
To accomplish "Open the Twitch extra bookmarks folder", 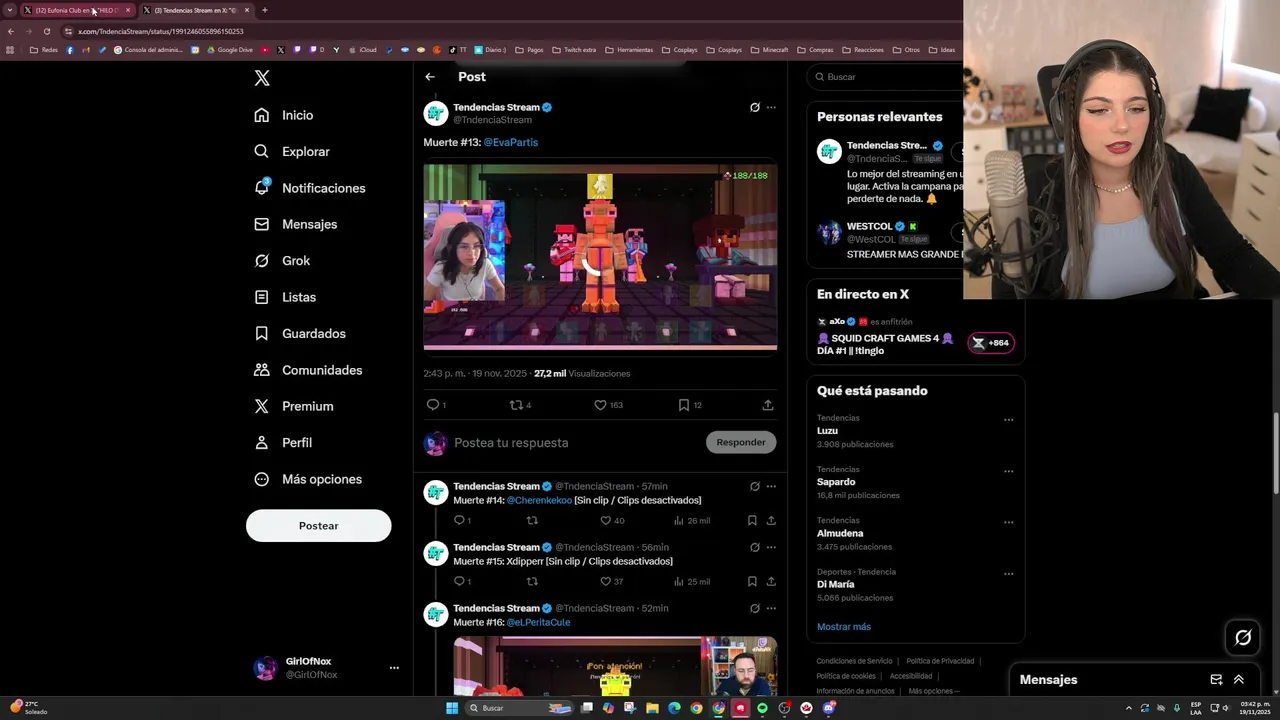I will 574,50.
